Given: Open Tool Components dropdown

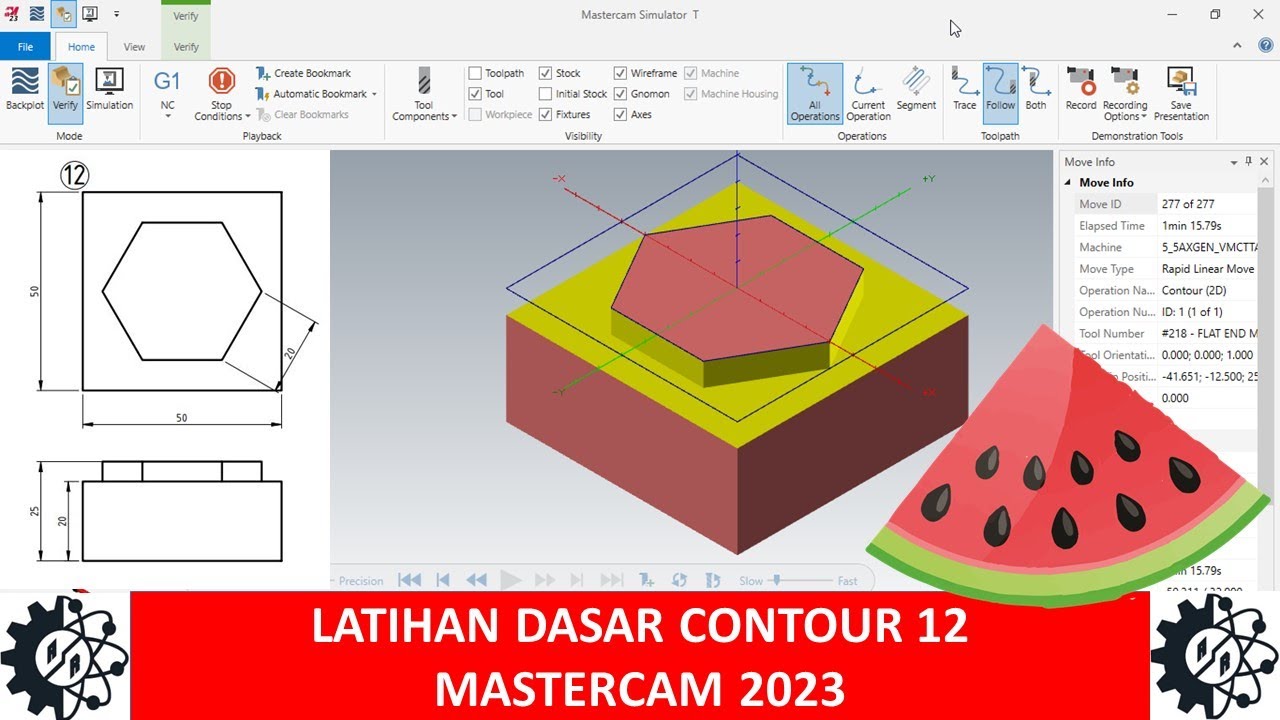Looking at the screenshot, I should click(424, 93).
